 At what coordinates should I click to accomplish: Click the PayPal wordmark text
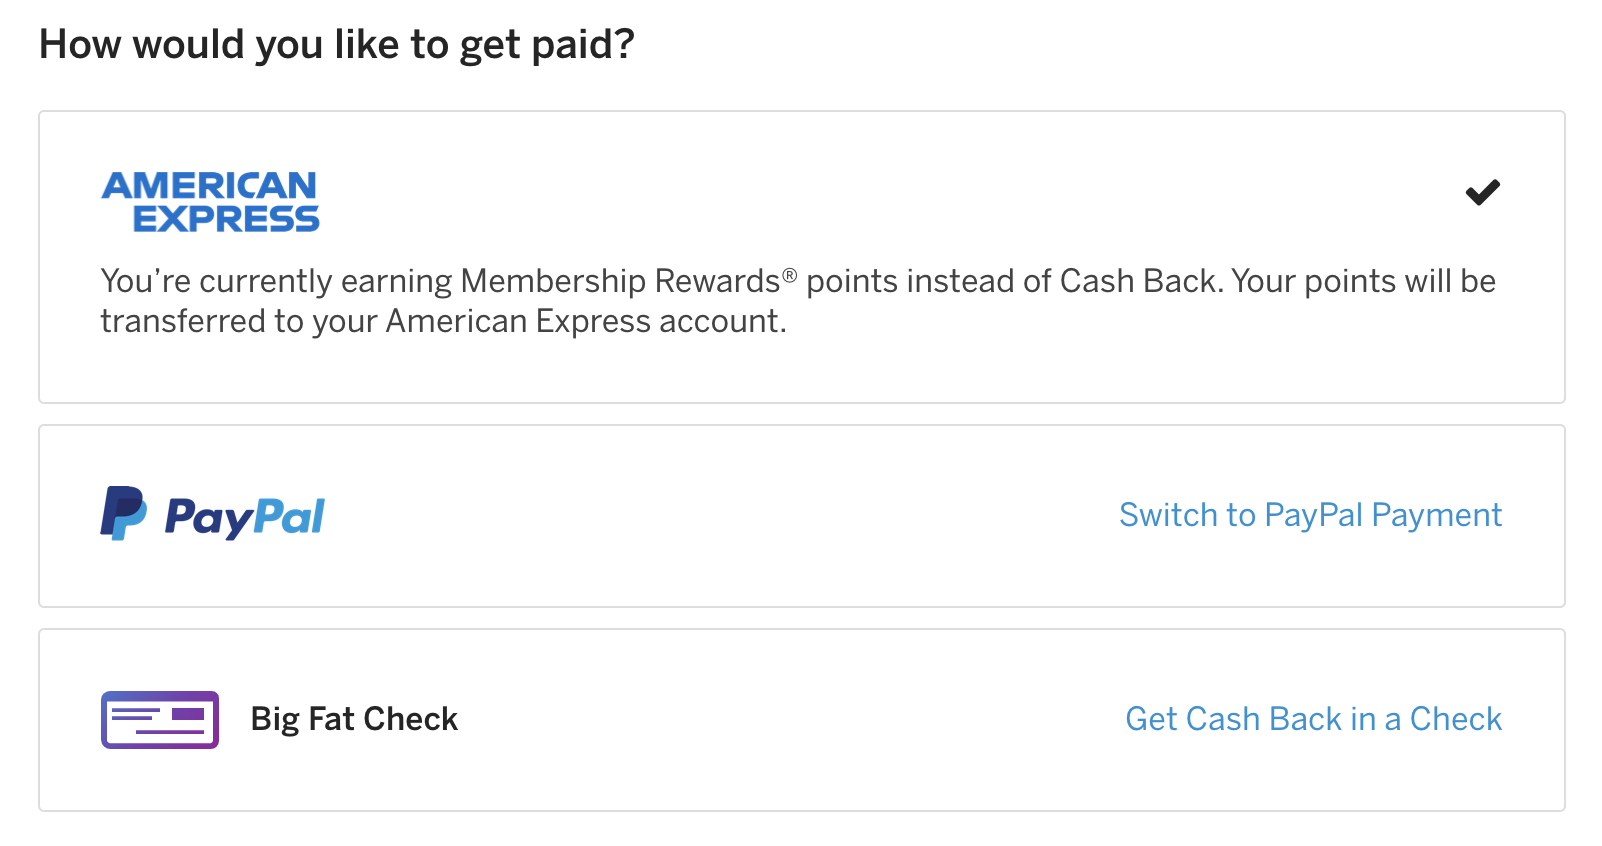point(244,515)
